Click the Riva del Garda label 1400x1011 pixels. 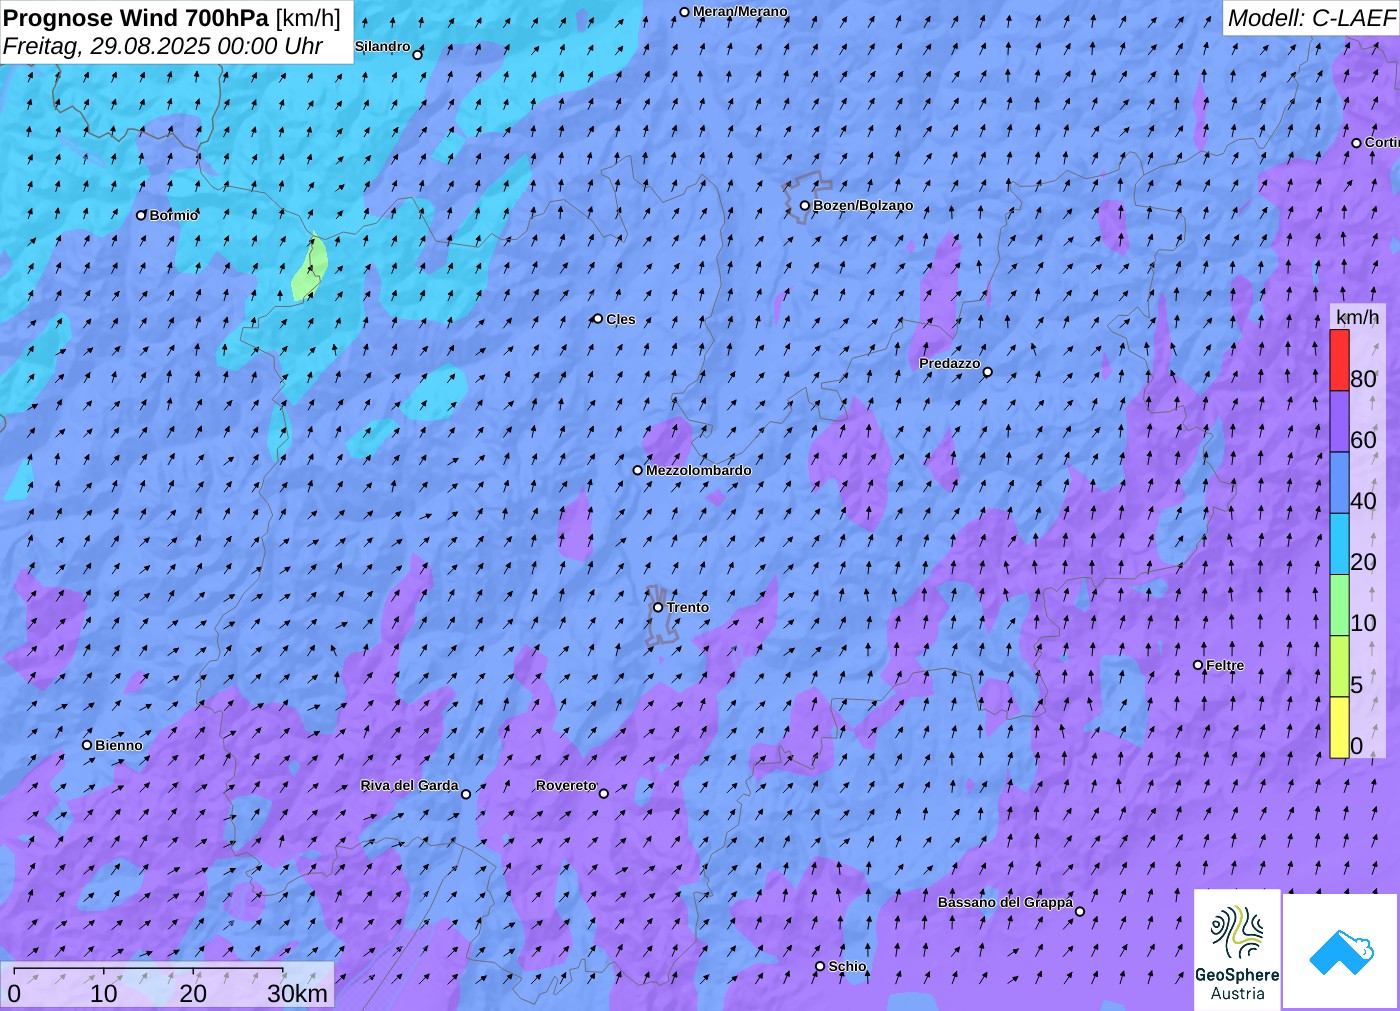[x=410, y=786]
